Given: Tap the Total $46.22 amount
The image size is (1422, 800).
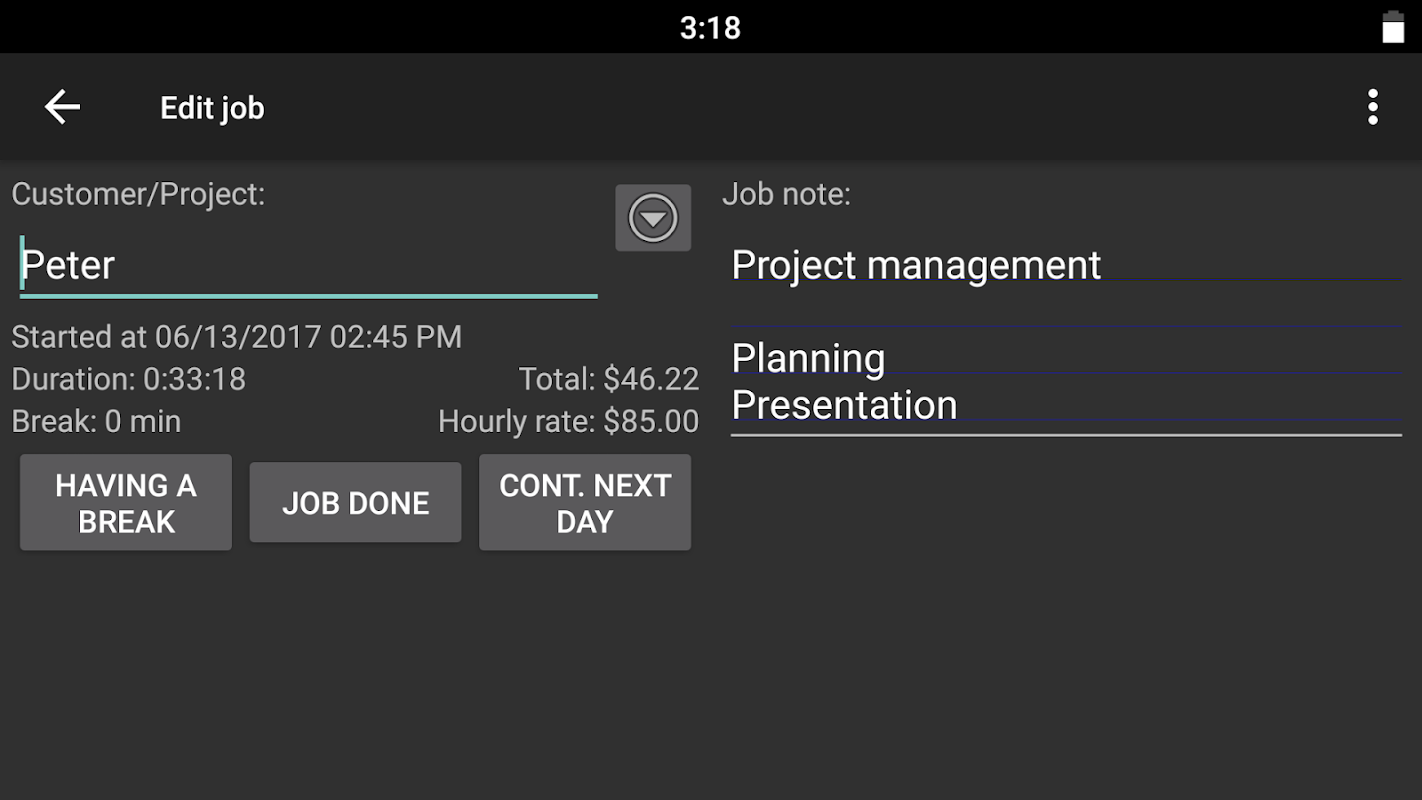Looking at the screenshot, I should tap(608, 380).
